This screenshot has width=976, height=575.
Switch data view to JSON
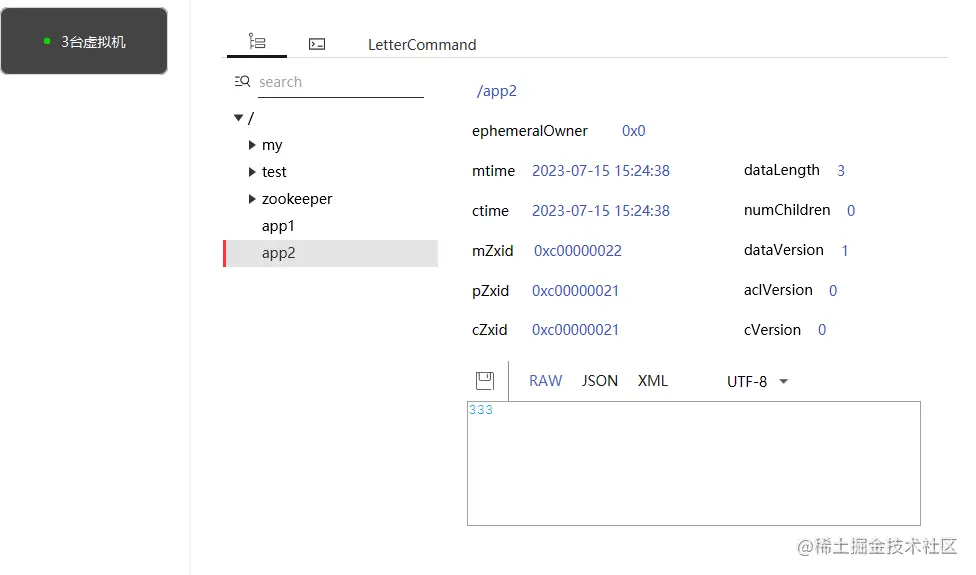(x=599, y=381)
